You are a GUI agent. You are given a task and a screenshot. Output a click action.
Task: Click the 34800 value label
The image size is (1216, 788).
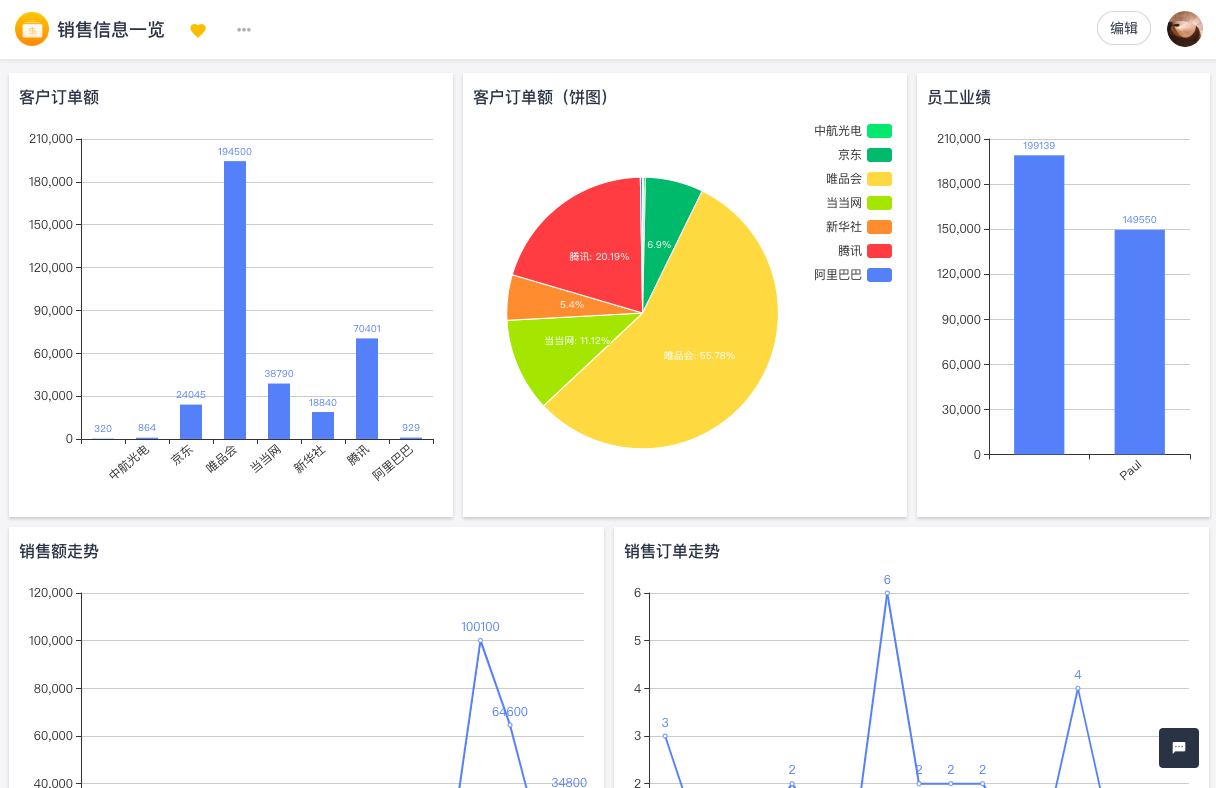[569, 782]
